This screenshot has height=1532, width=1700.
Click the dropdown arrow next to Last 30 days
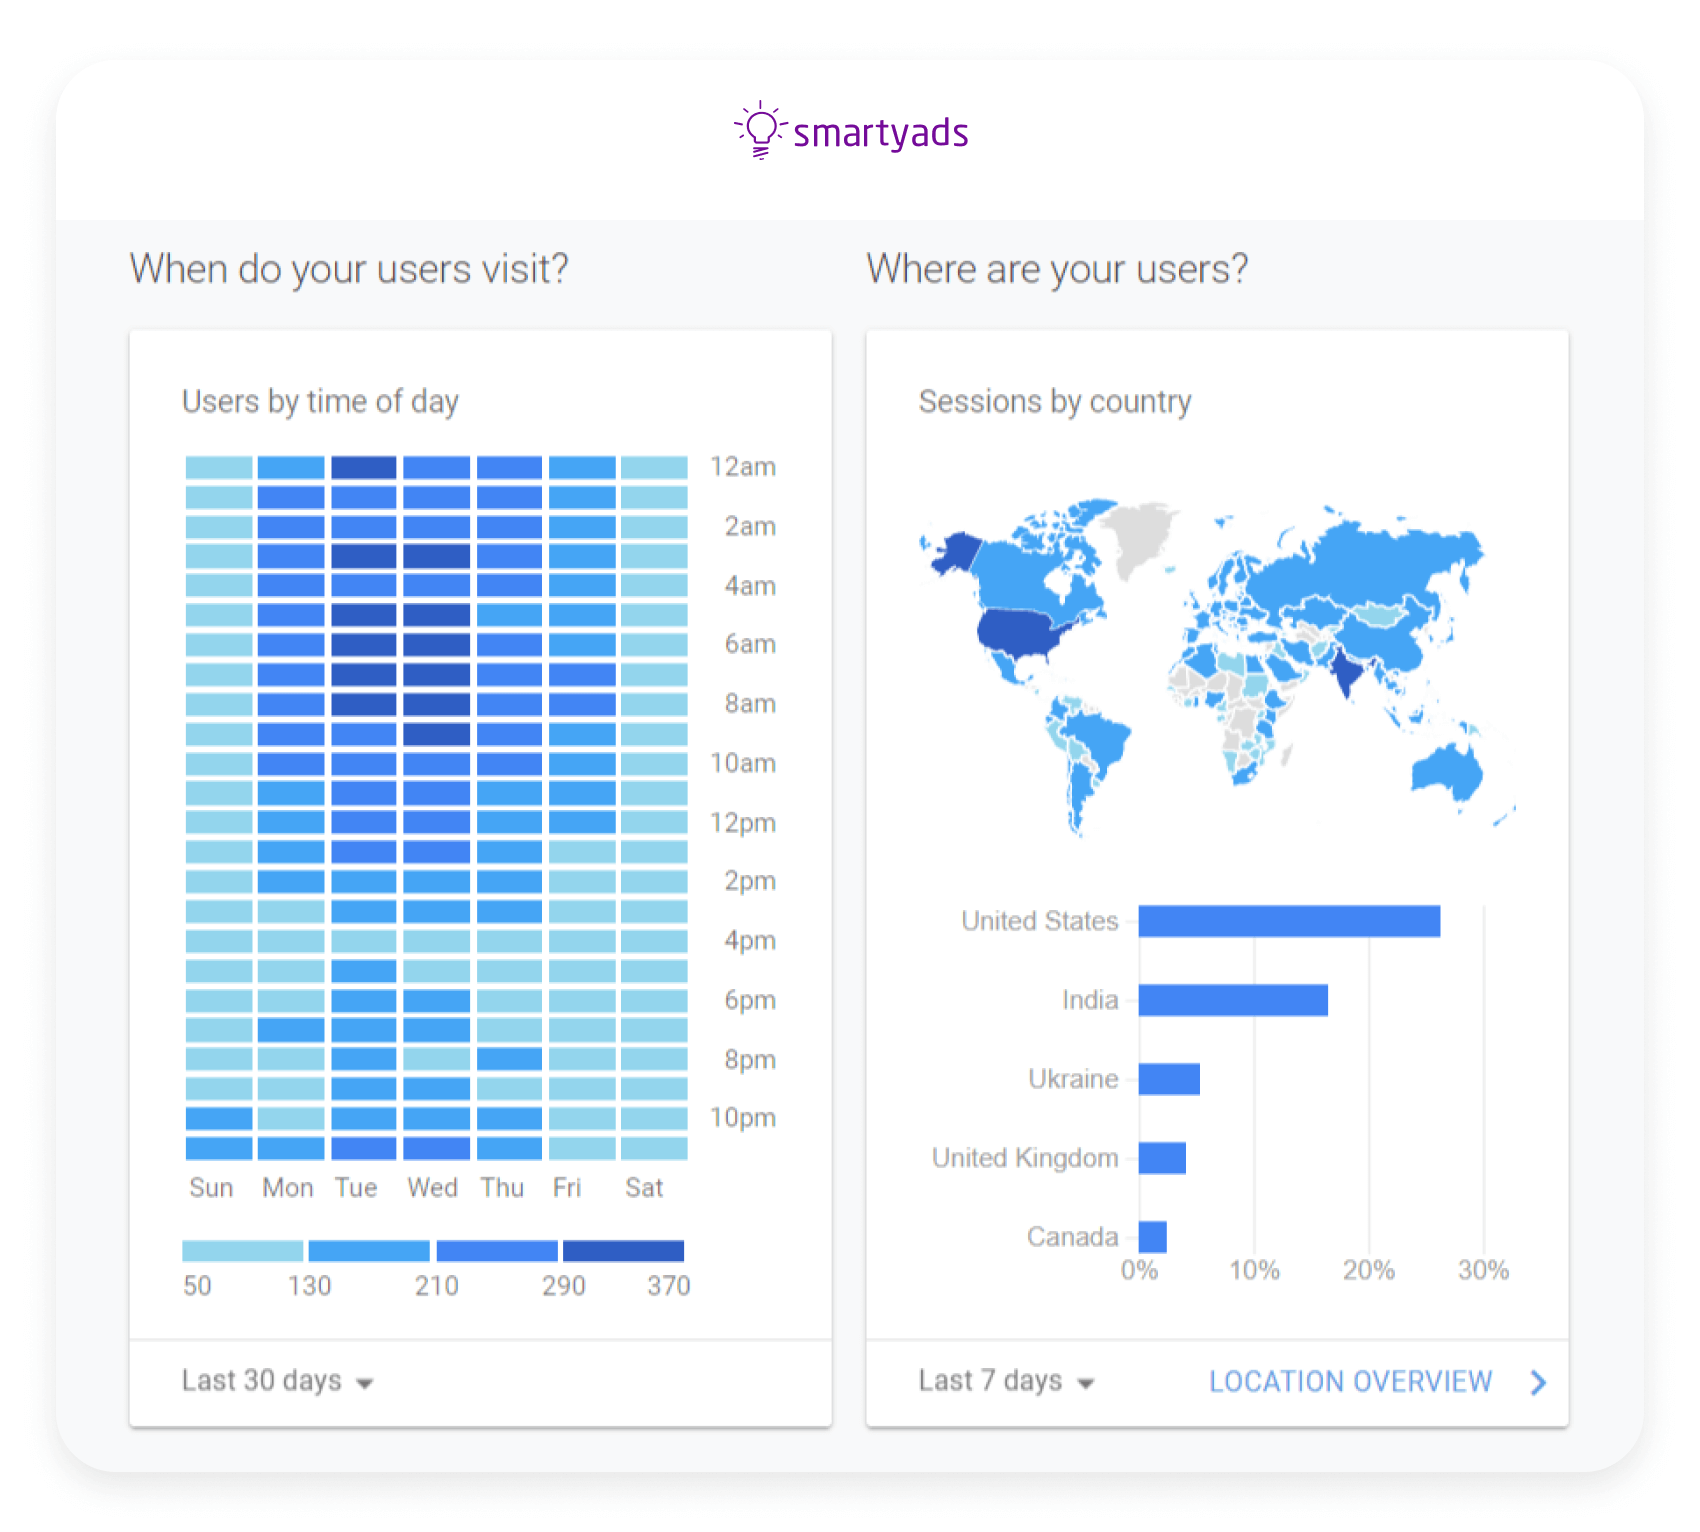coord(365,1383)
